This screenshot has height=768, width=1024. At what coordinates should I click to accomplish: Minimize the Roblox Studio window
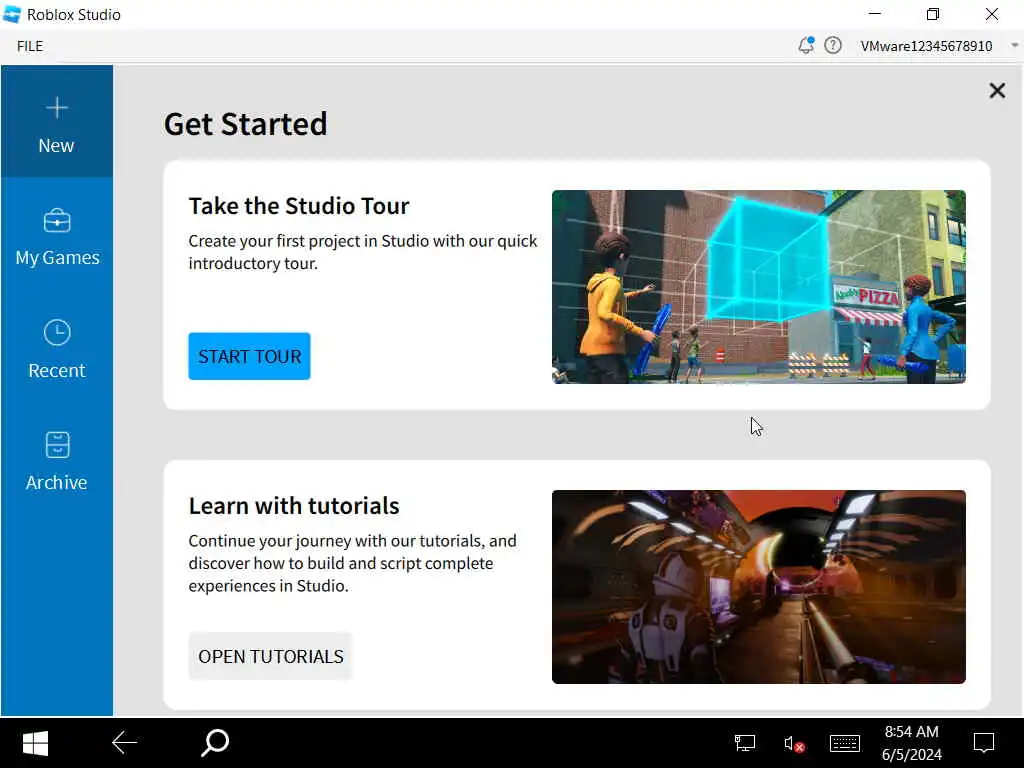pyautogui.click(x=875, y=14)
